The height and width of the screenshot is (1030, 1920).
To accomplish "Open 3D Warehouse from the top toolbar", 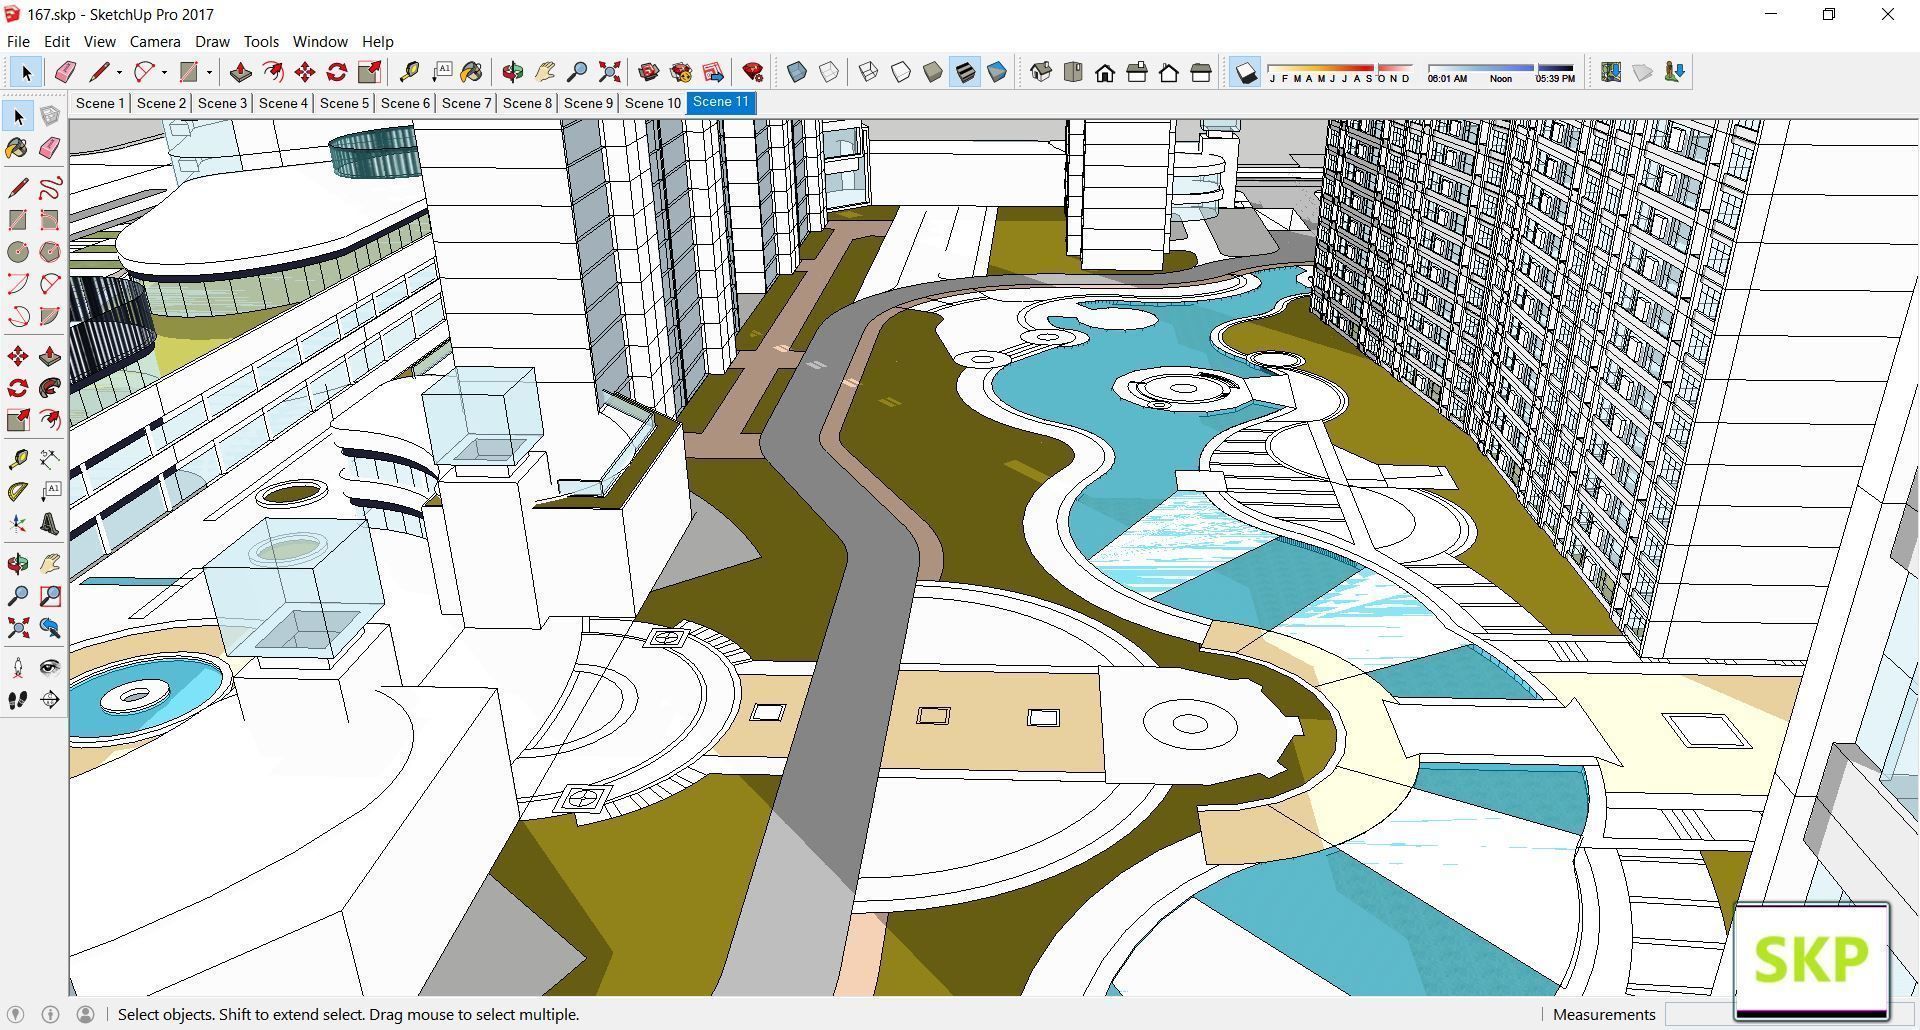I will coord(648,72).
